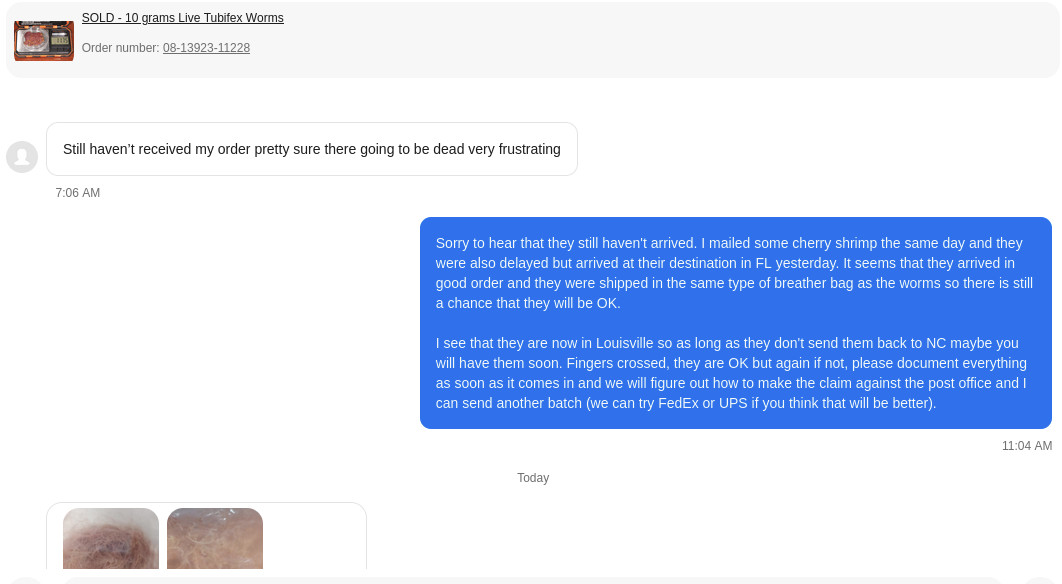1062x584 pixels.
Task: Click the 7:06 AM message timestamp
Action: 78,193
